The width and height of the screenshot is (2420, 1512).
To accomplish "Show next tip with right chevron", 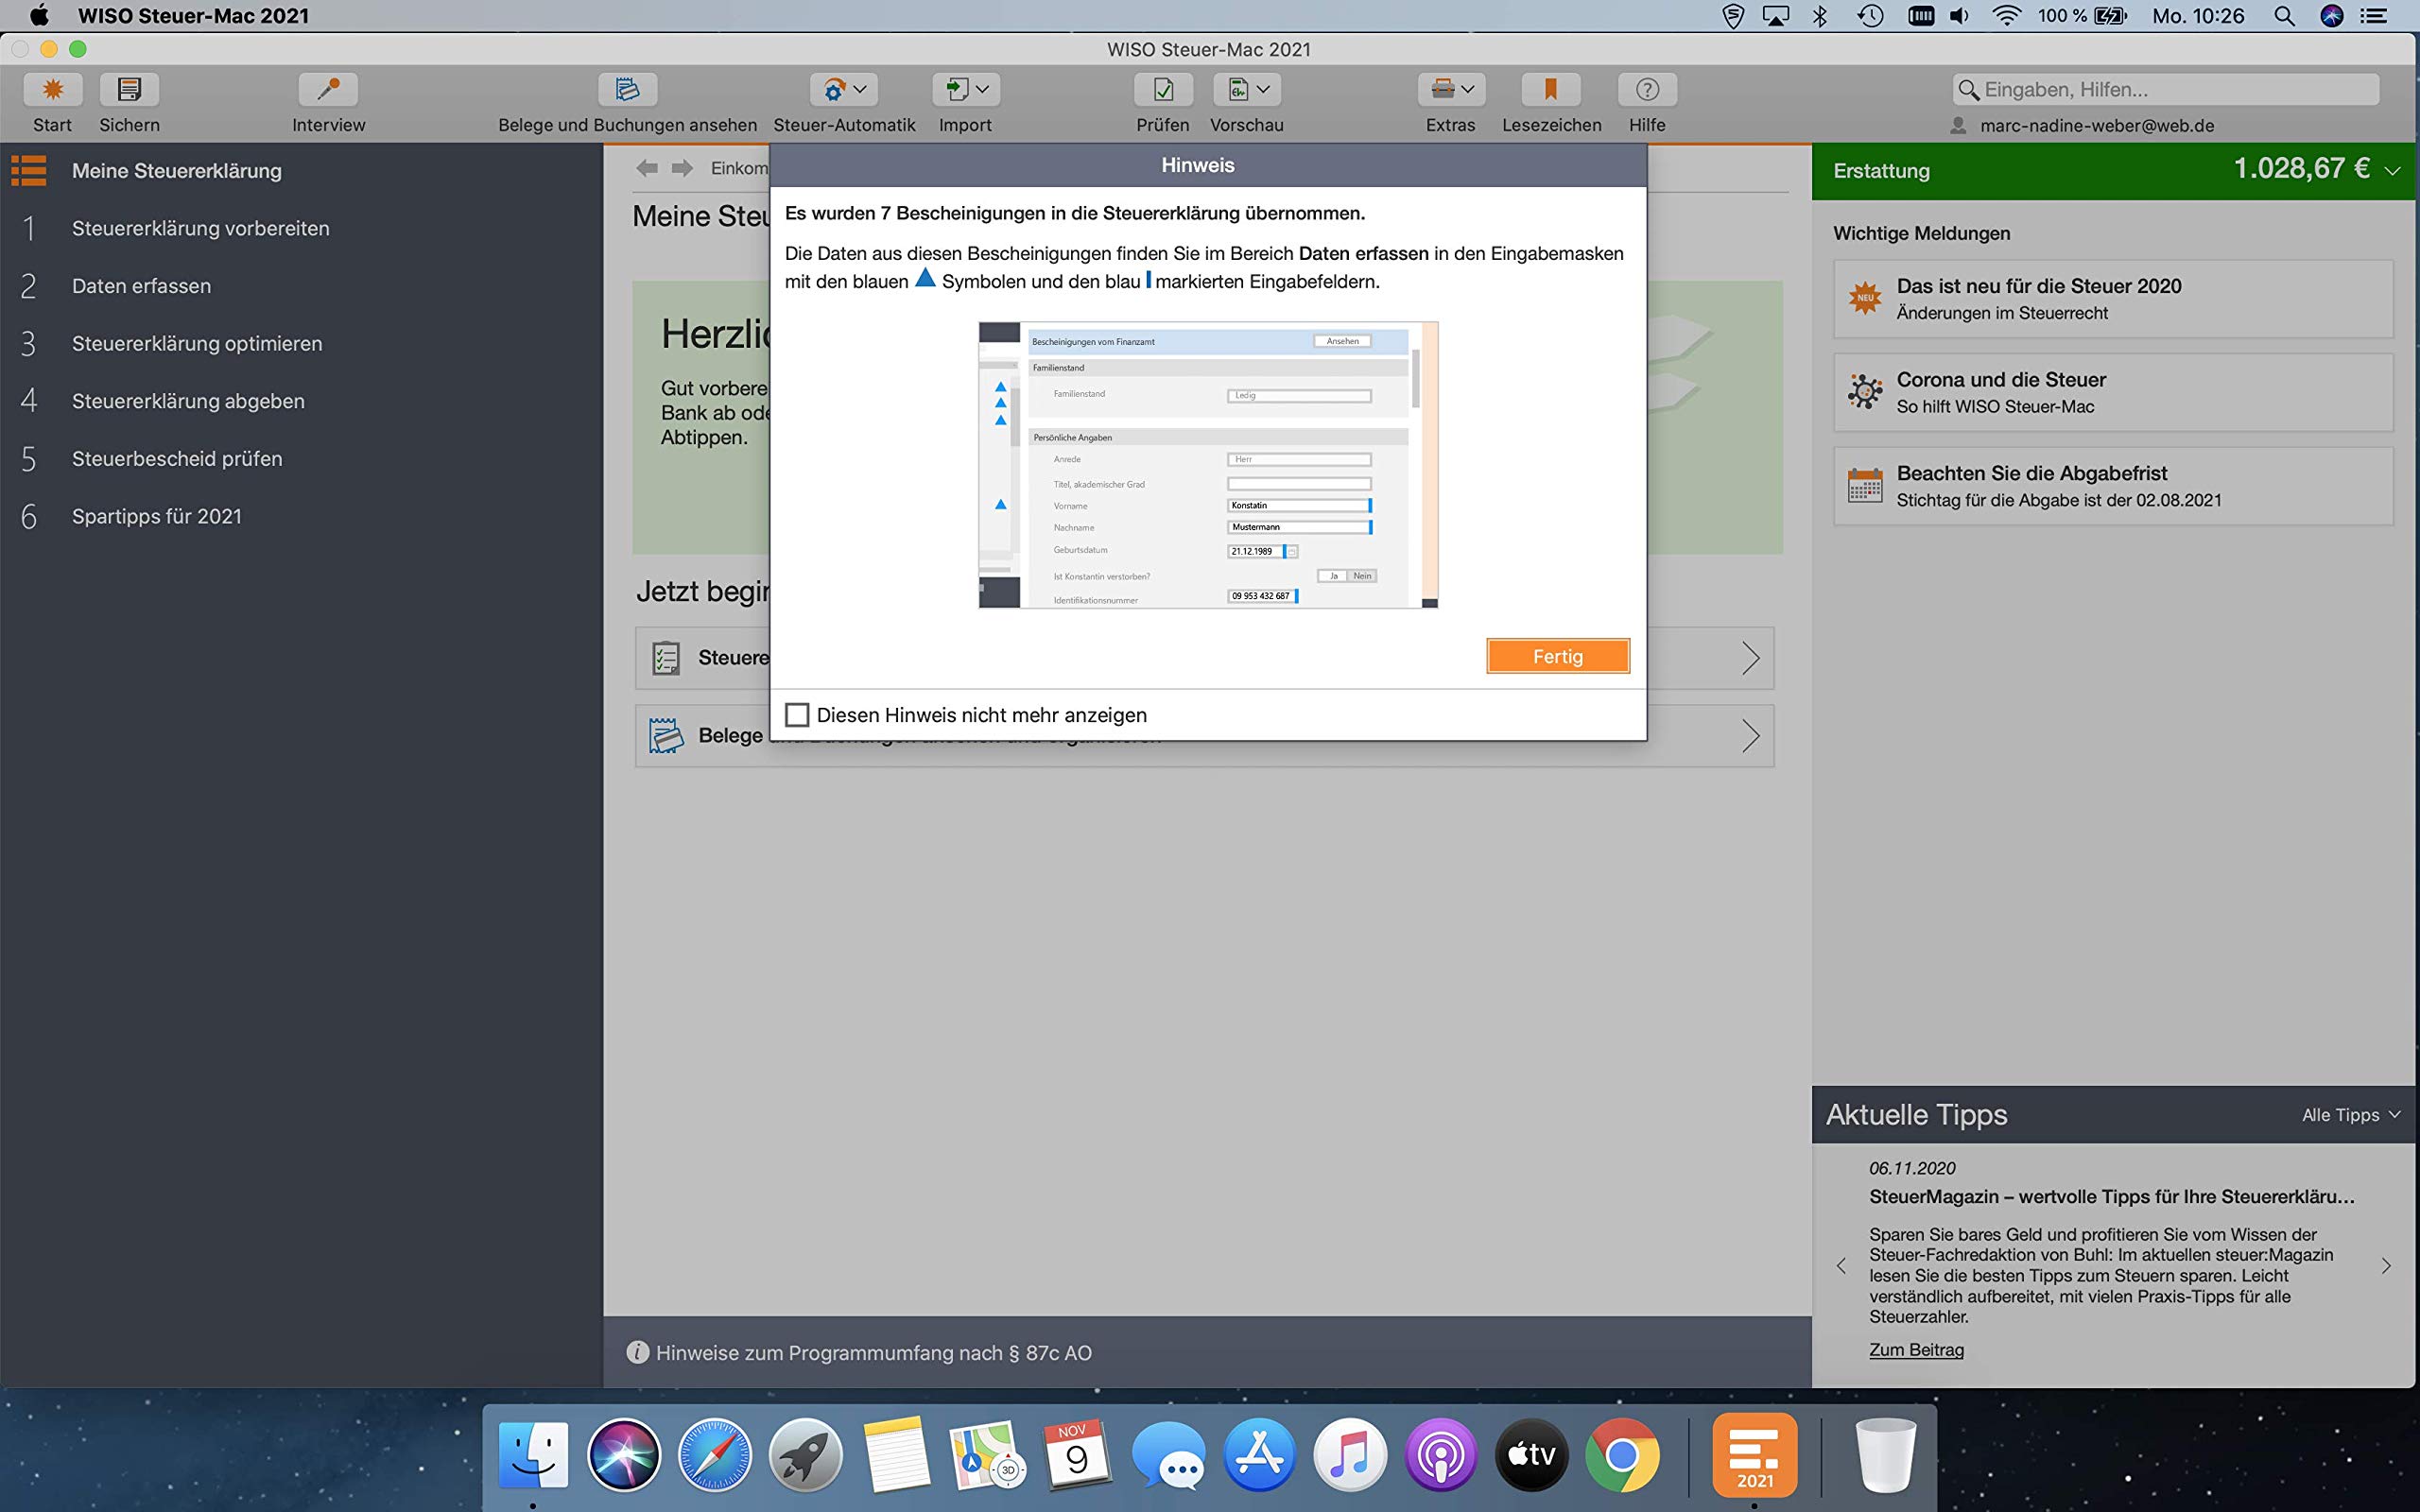I will (2386, 1266).
